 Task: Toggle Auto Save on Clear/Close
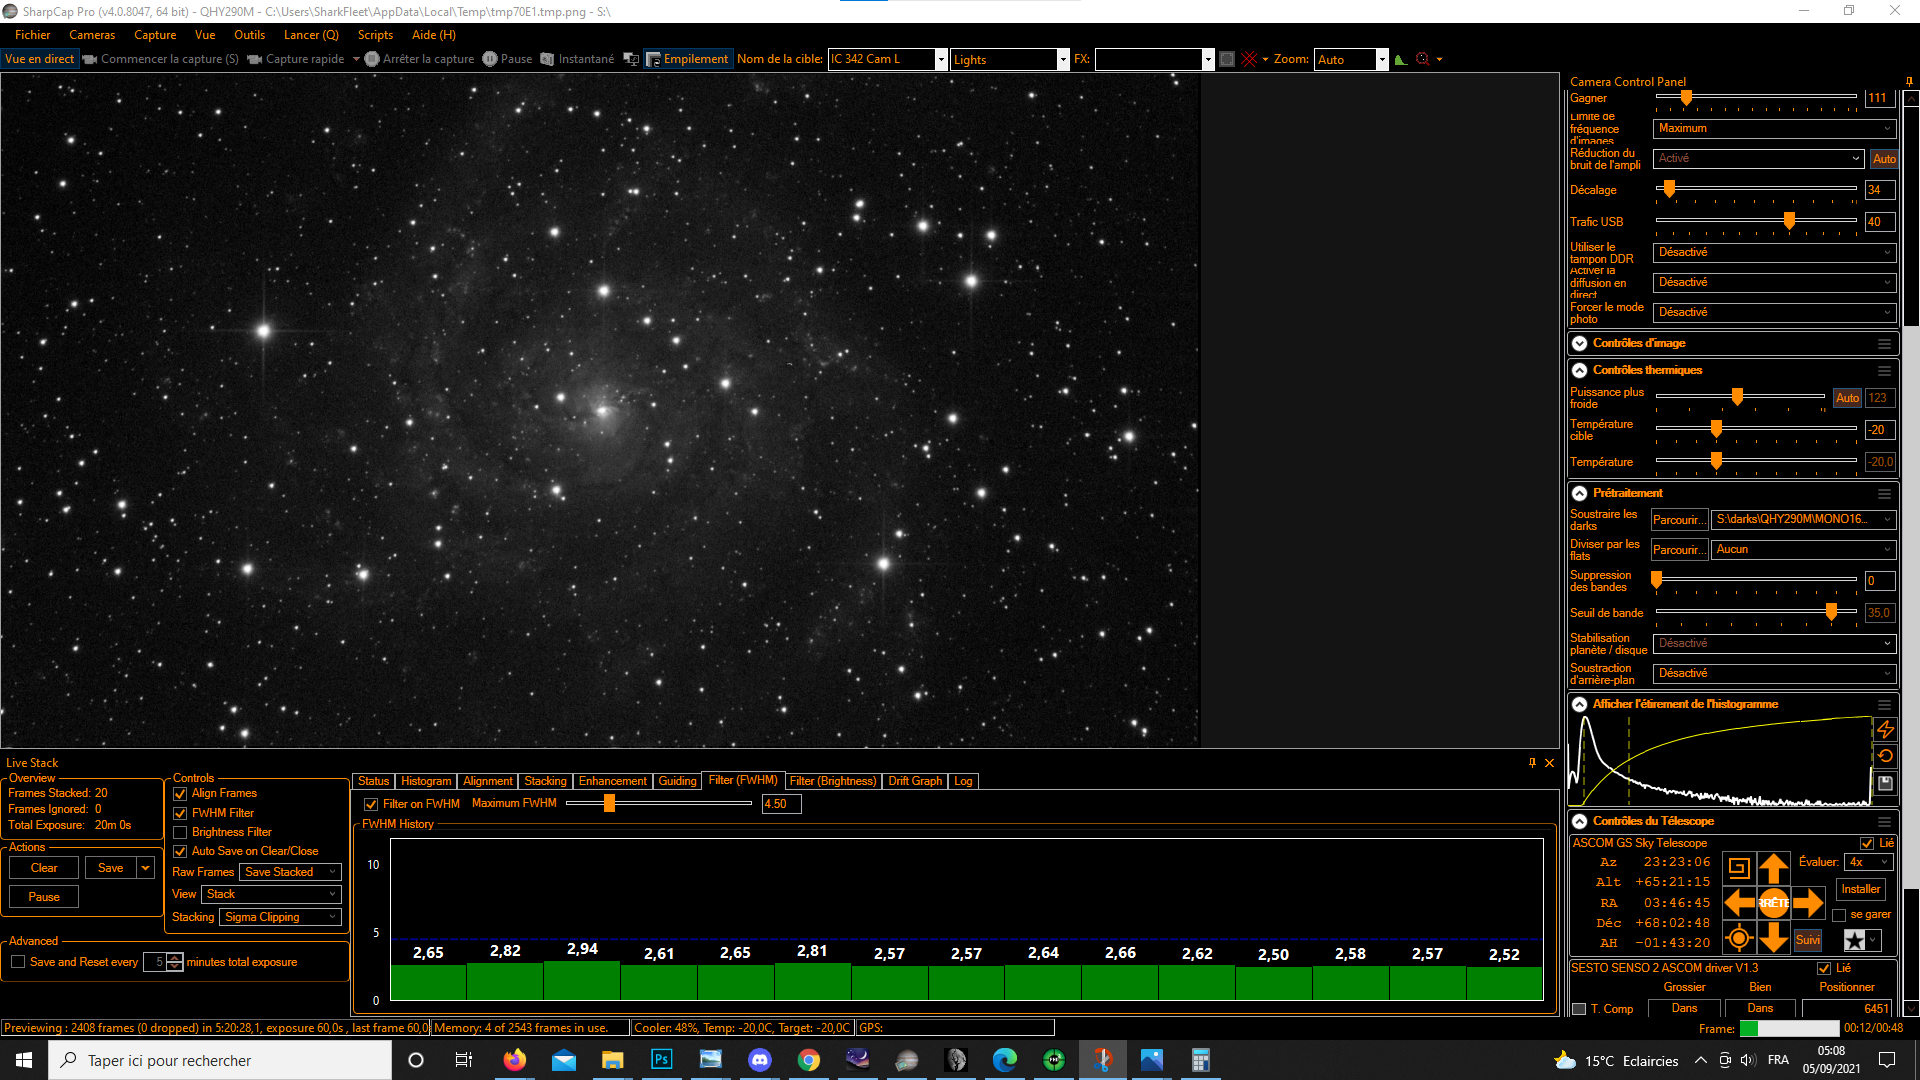(x=180, y=852)
